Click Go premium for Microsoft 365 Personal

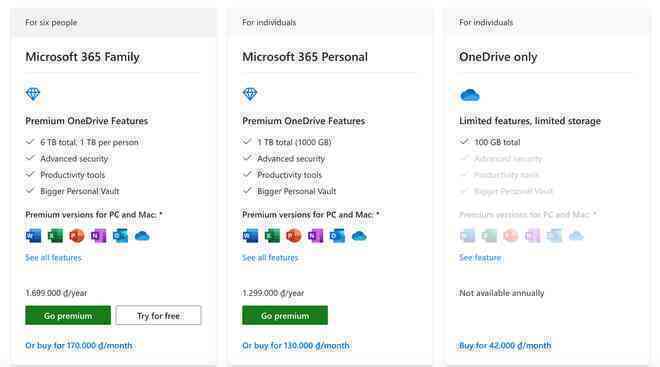click(x=285, y=315)
